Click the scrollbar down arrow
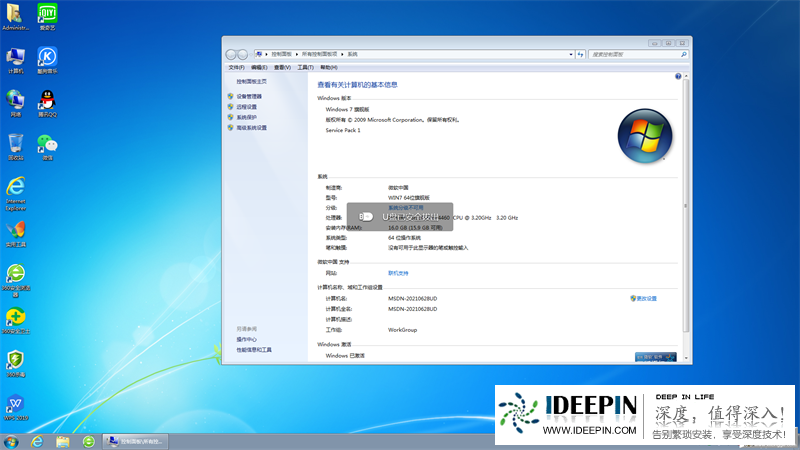The height and width of the screenshot is (450, 800). click(686, 358)
